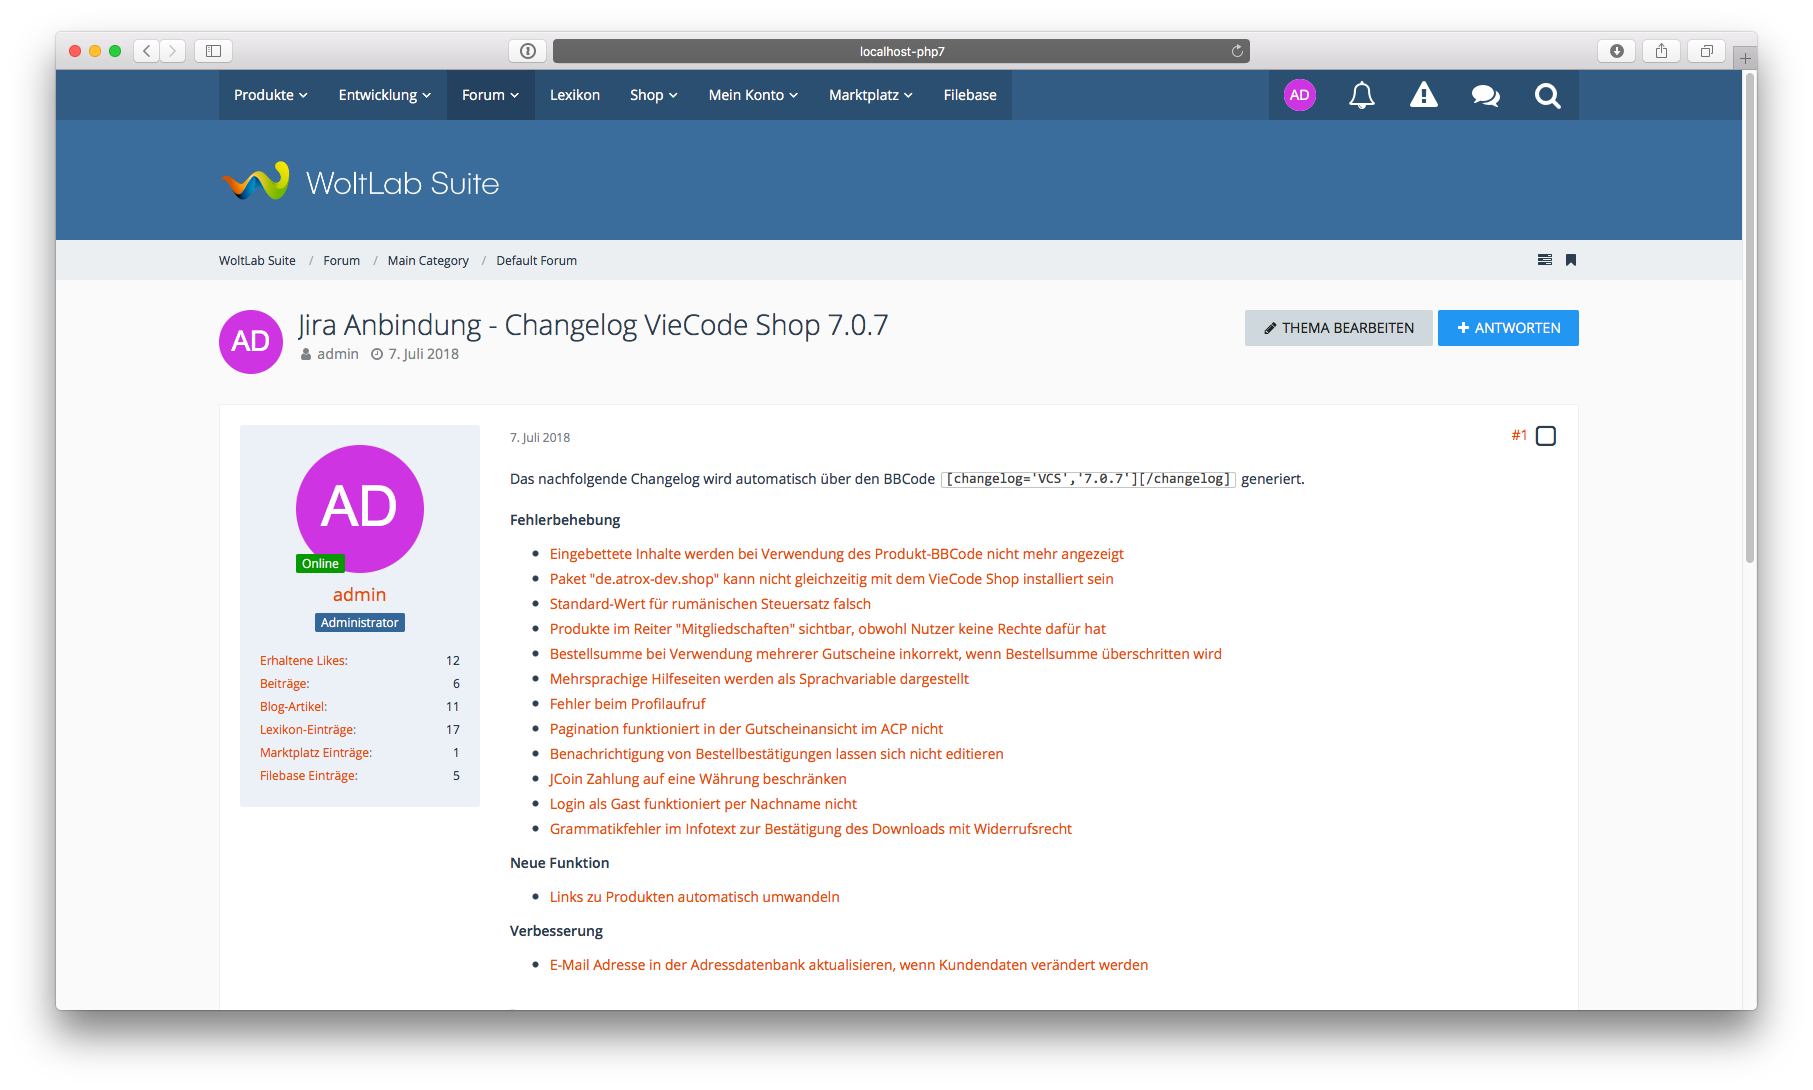
Task: Click the AD avatar beside thread title
Action: tap(251, 342)
